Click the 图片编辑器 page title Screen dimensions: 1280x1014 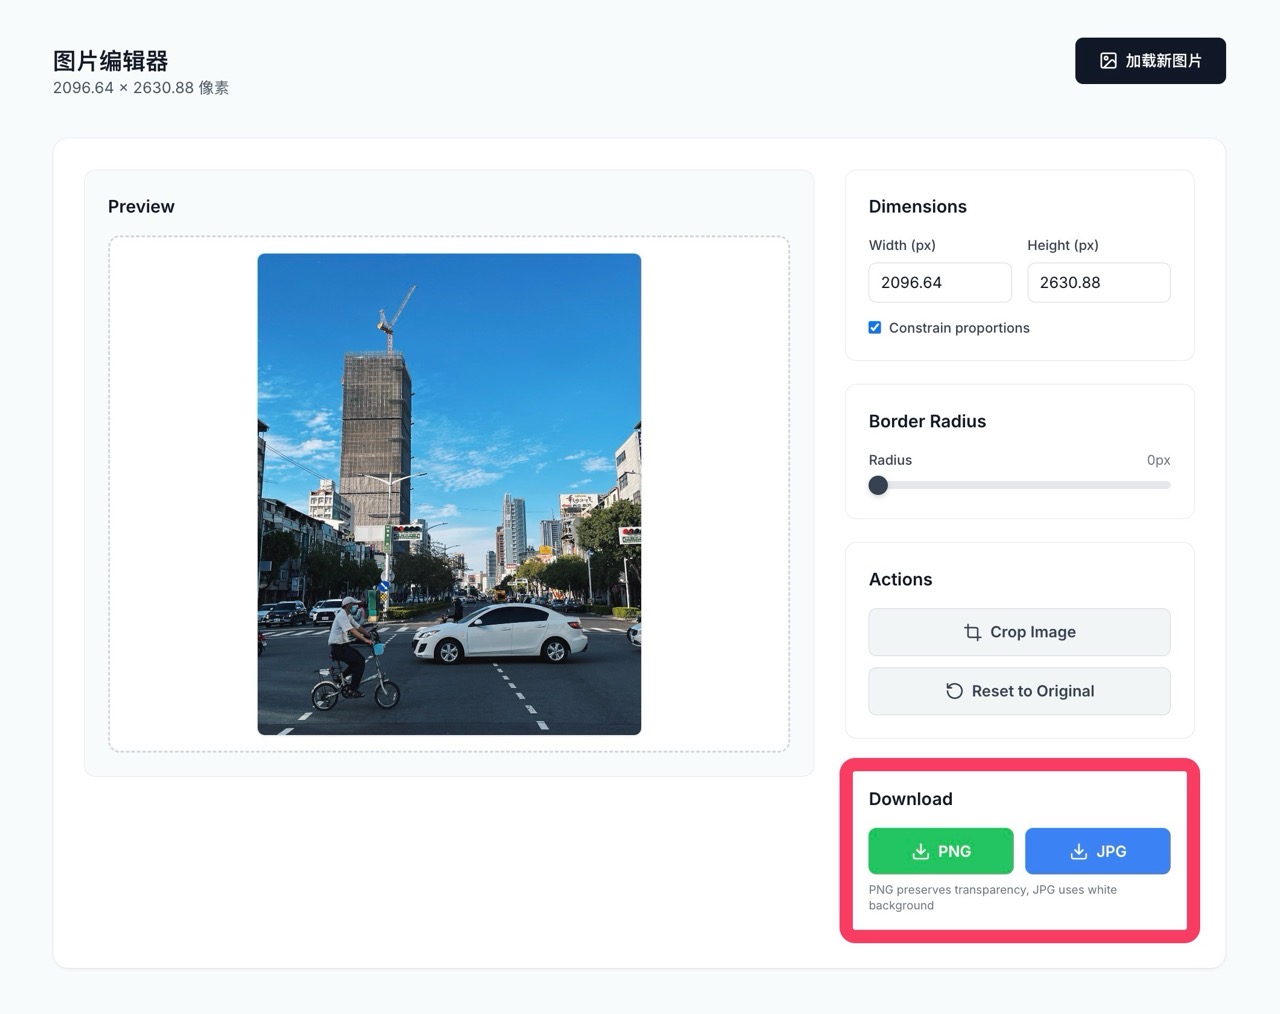pyautogui.click(x=111, y=61)
